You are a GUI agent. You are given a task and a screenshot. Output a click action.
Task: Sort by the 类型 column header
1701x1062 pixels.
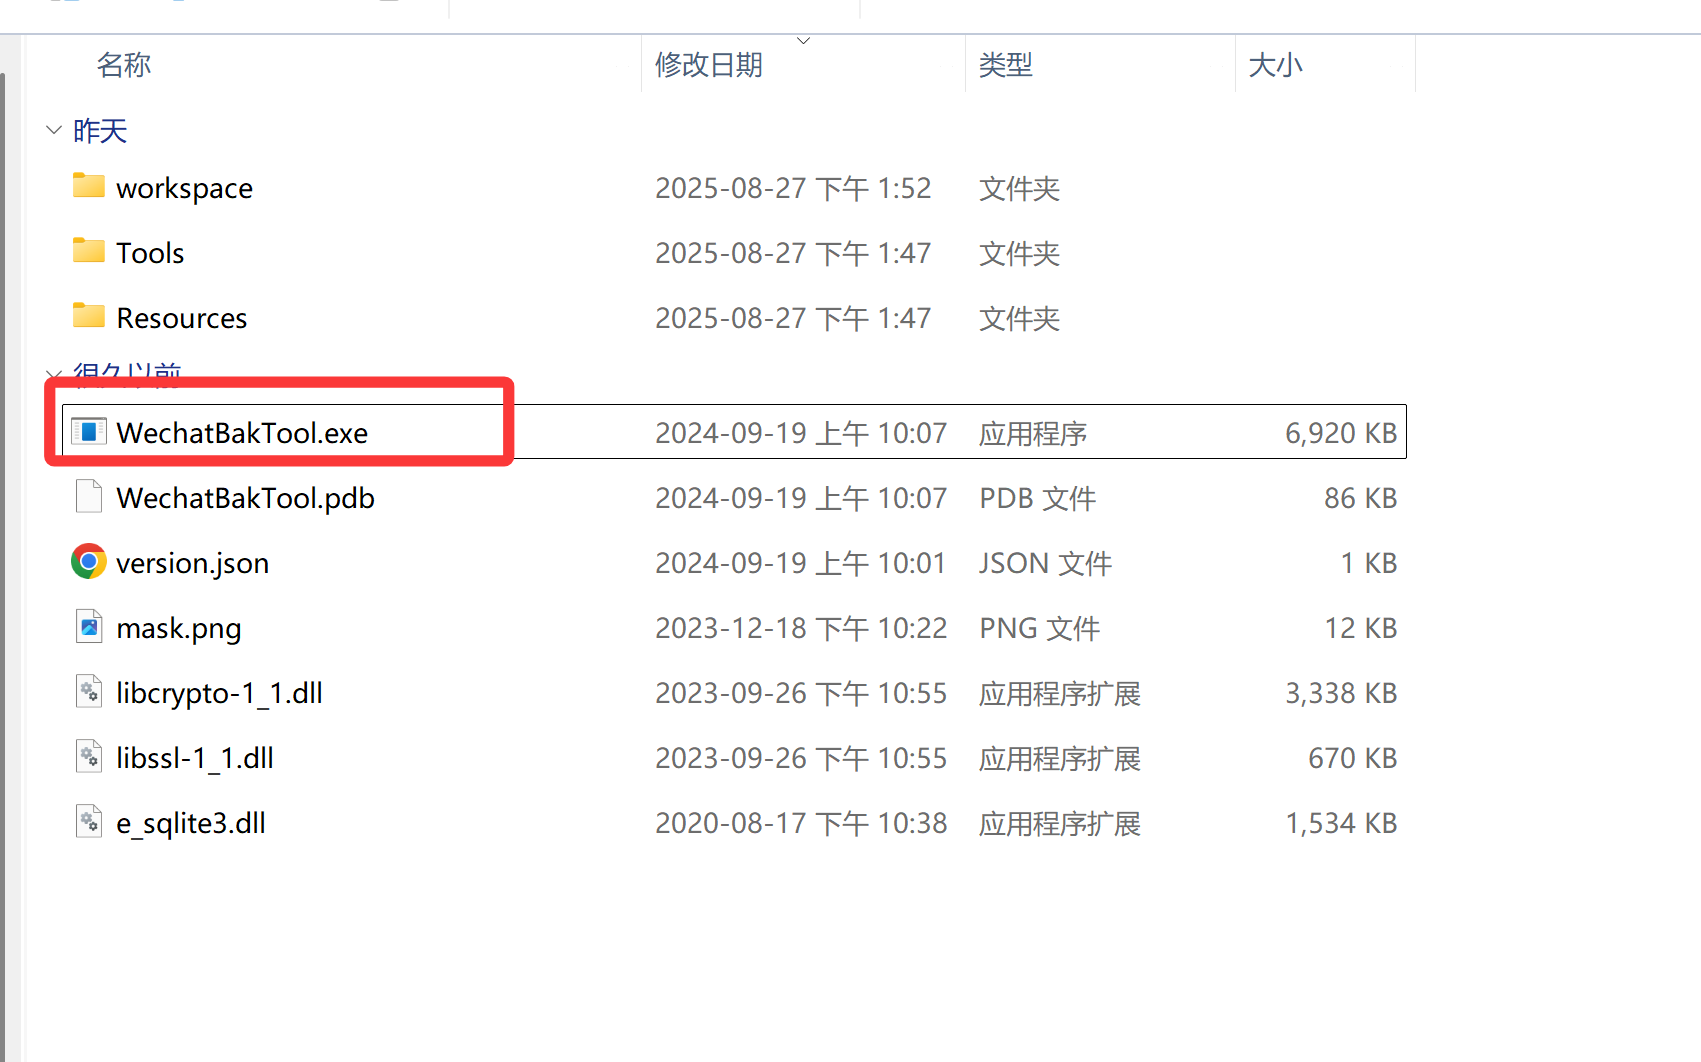[x=1006, y=65]
